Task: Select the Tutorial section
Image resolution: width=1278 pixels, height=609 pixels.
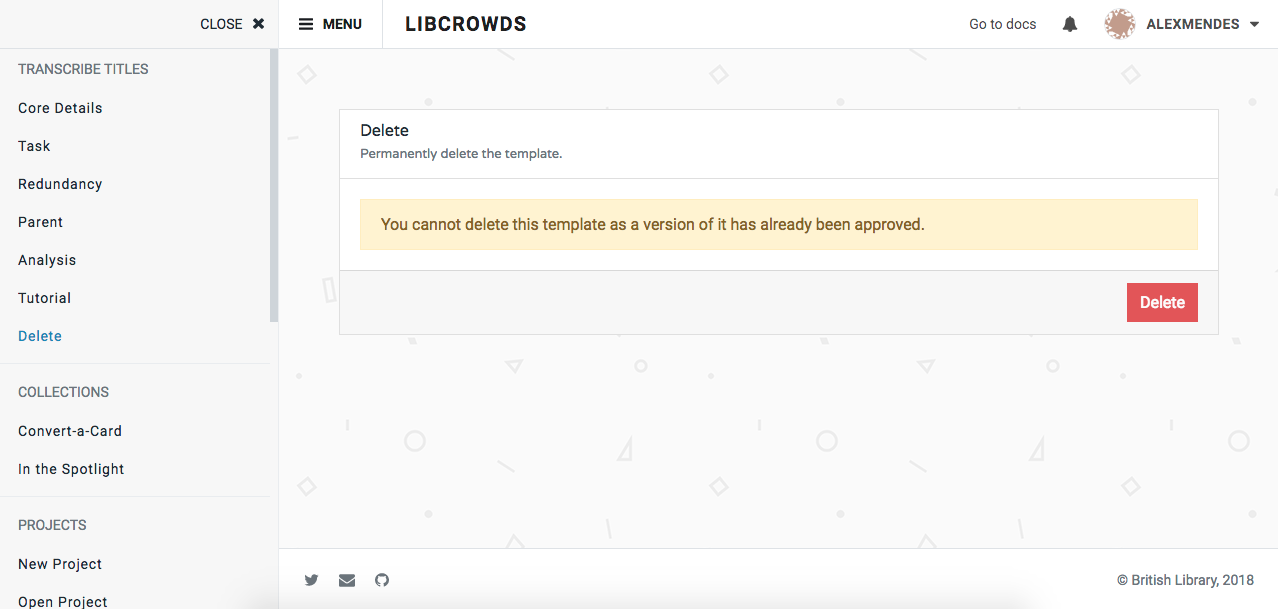Action: click(x=44, y=297)
